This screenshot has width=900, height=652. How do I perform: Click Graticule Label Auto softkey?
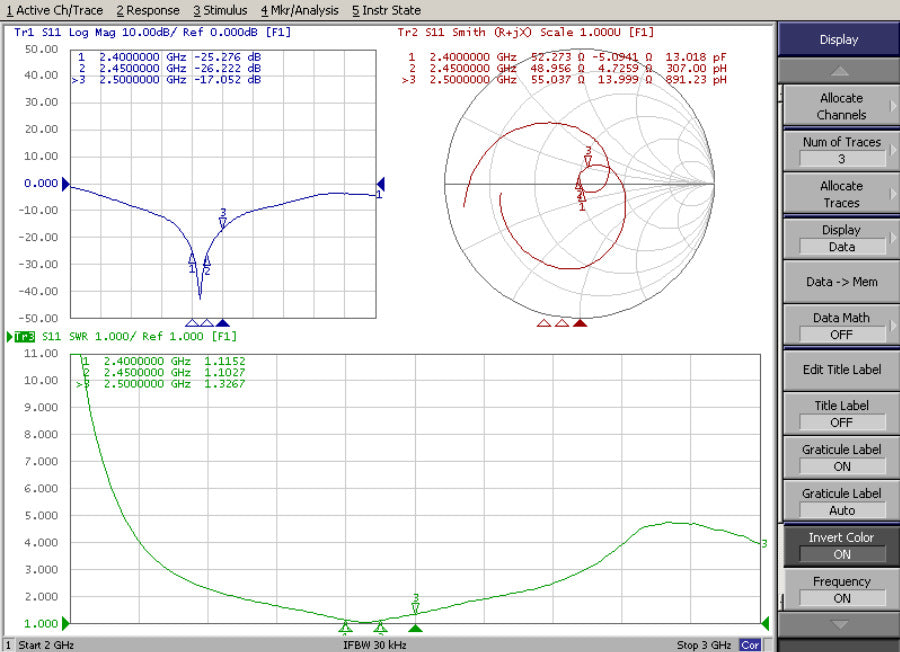841,502
